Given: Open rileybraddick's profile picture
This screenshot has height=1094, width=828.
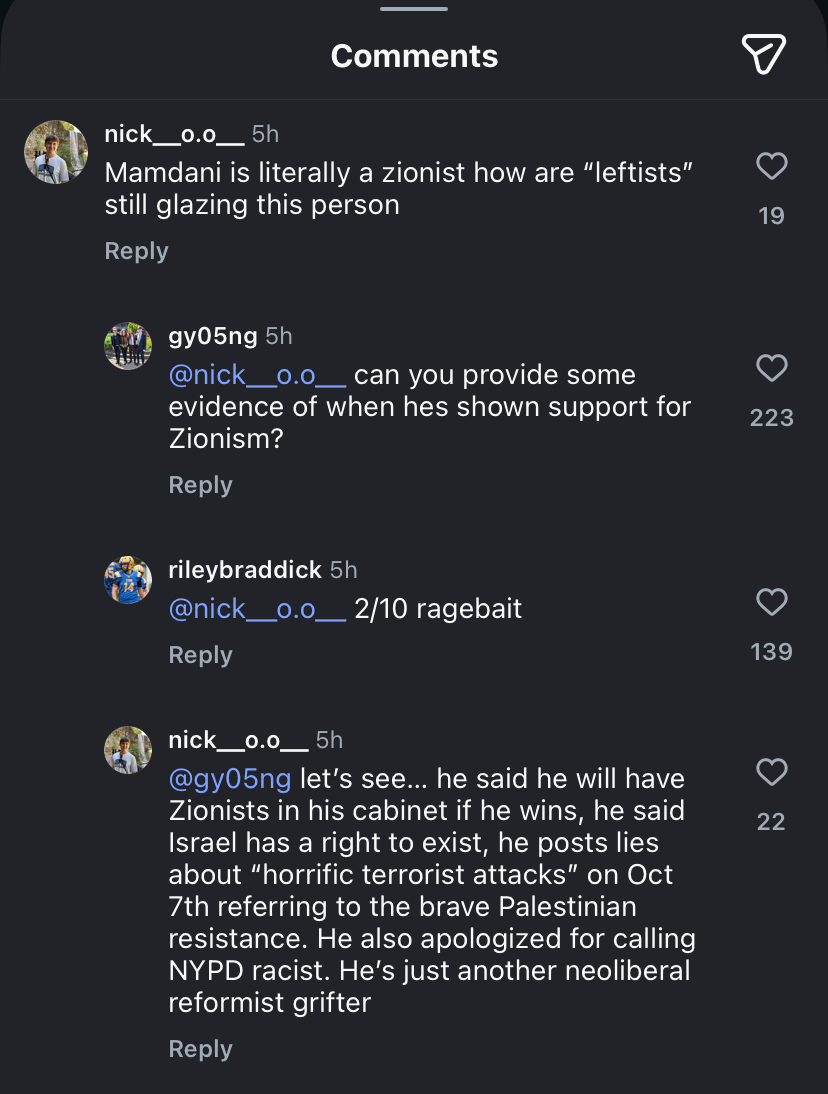Looking at the screenshot, I should [x=128, y=580].
